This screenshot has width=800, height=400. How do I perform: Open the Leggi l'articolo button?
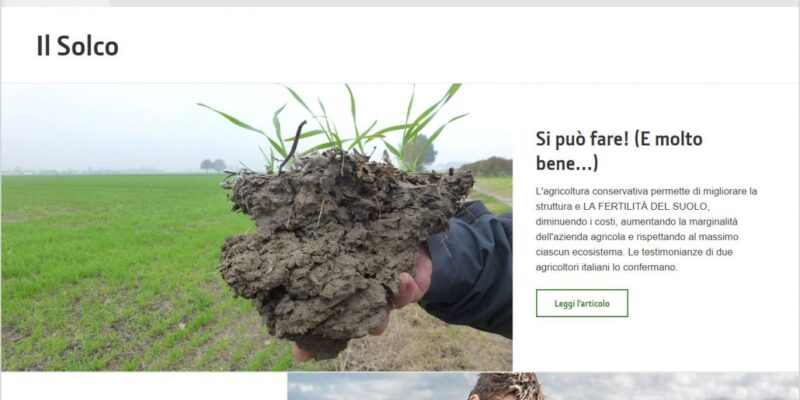click(x=582, y=304)
